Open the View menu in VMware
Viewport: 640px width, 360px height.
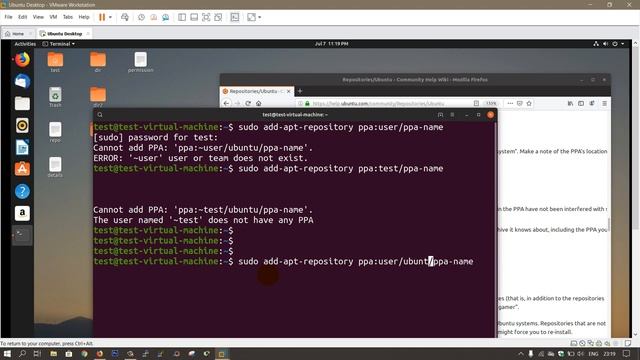[x=38, y=17]
